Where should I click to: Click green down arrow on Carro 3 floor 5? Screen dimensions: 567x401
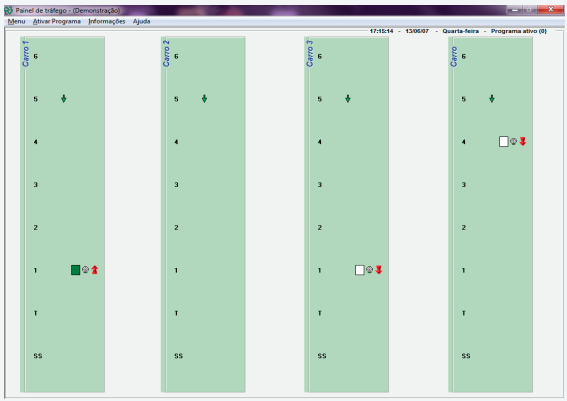[348, 98]
